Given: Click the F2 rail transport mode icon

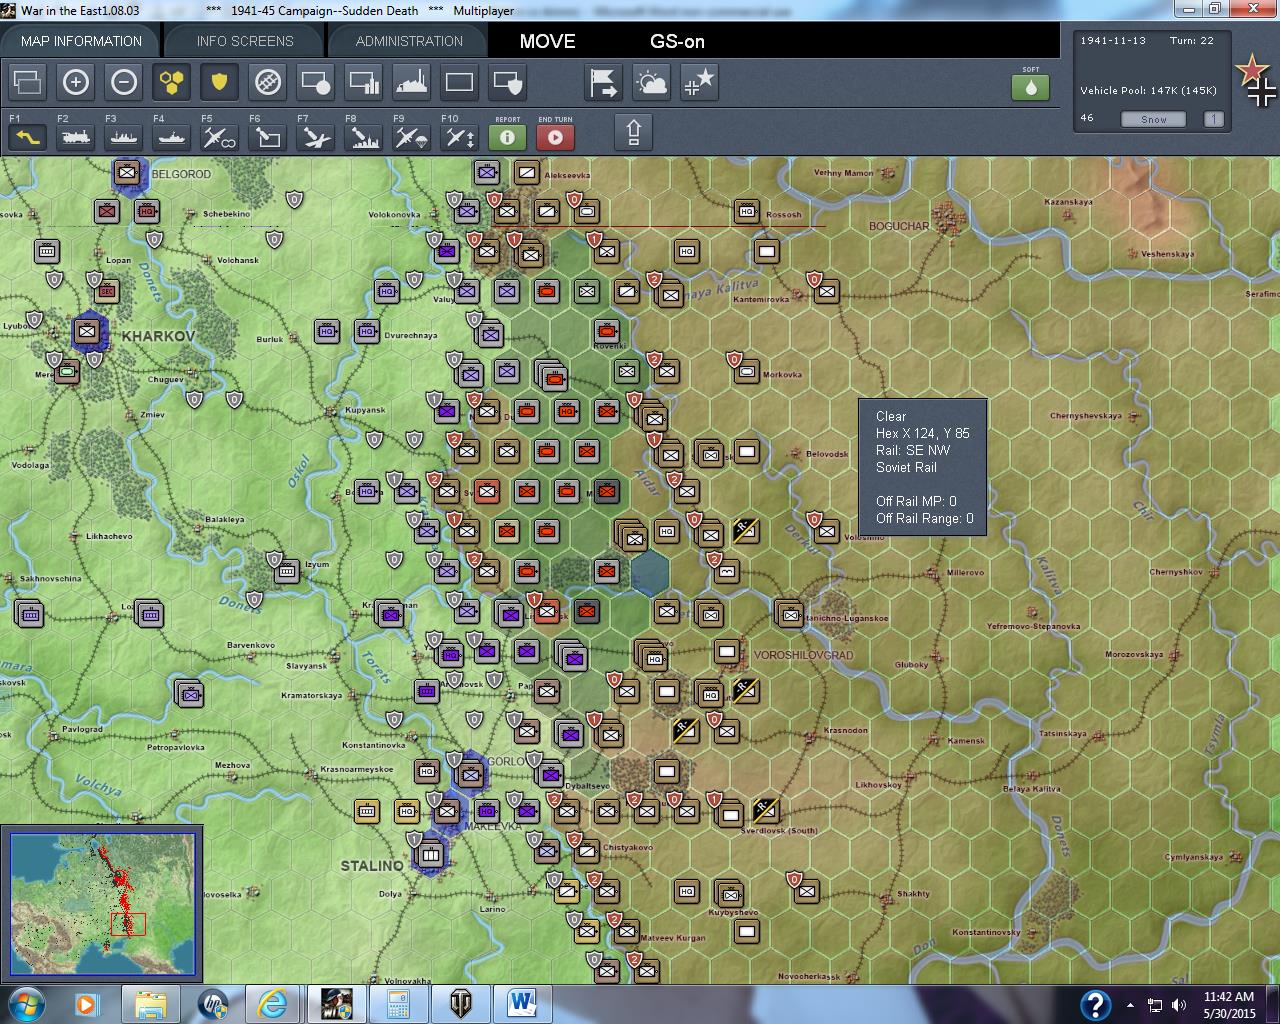Looking at the screenshot, I should [74, 137].
